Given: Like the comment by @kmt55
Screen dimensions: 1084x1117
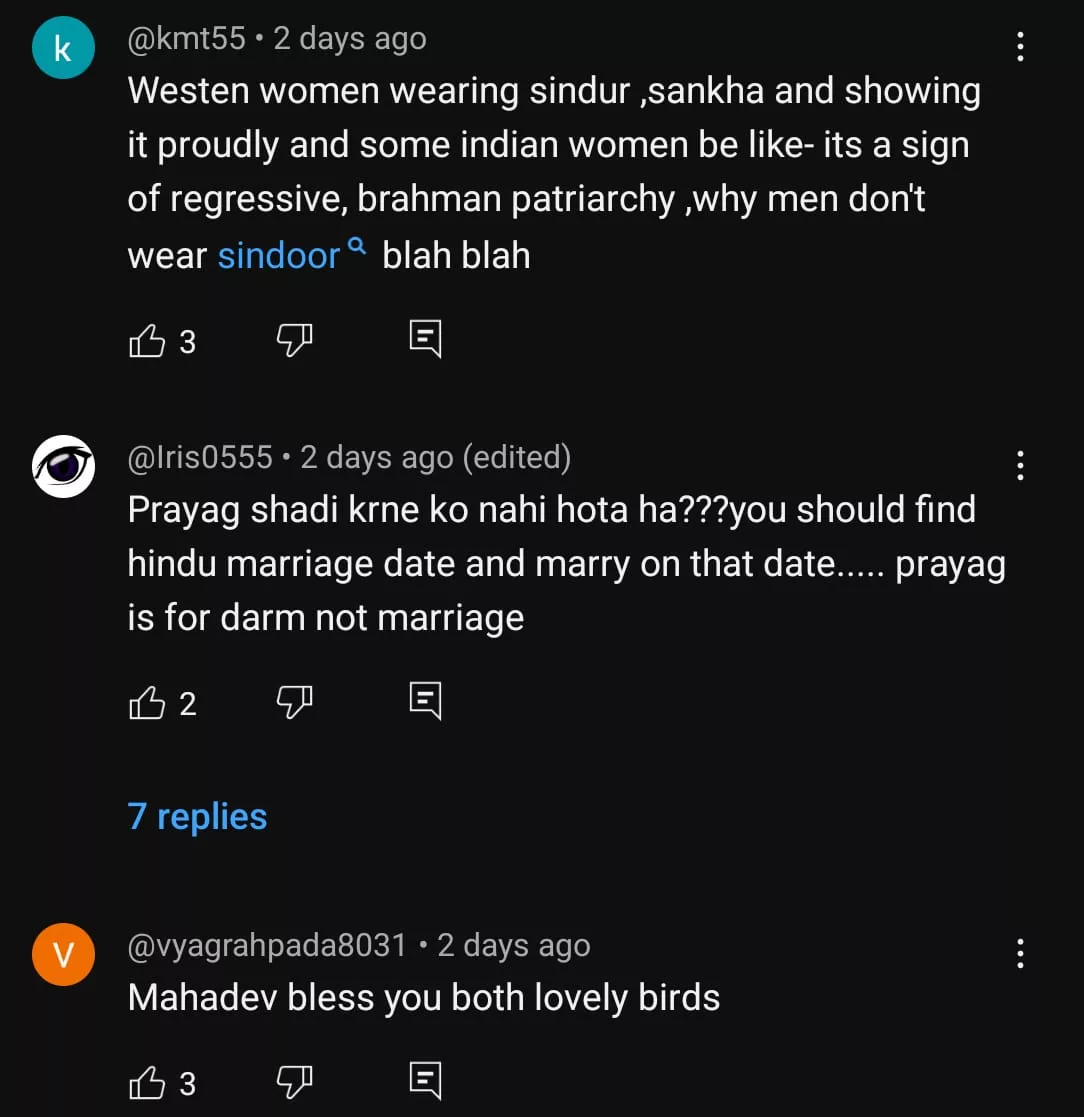Looking at the screenshot, I should tap(147, 342).
